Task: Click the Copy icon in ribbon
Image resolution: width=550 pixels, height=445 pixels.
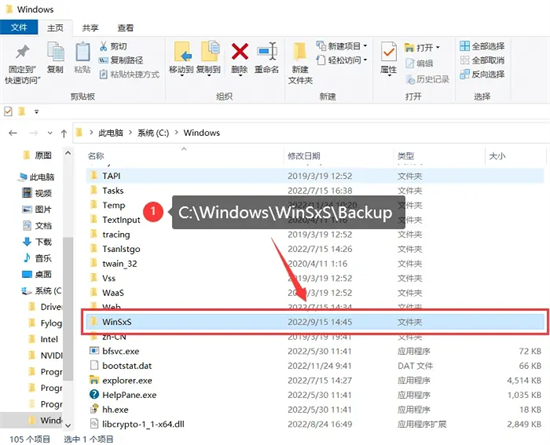Action: [55, 52]
